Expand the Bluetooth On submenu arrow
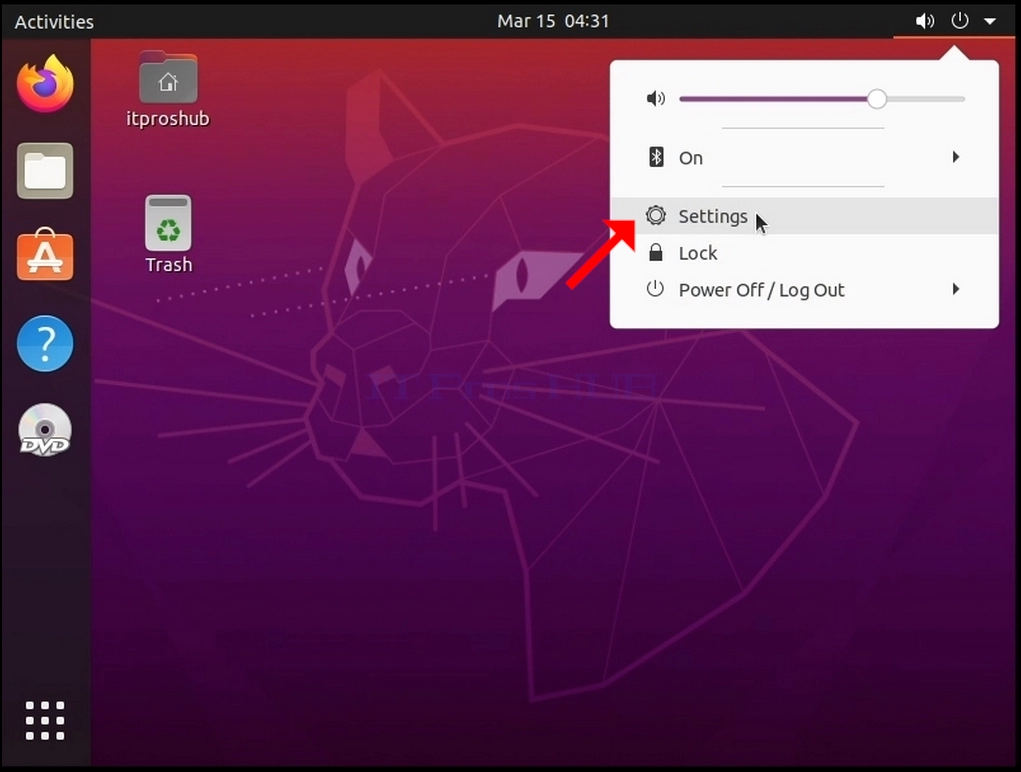 955,157
